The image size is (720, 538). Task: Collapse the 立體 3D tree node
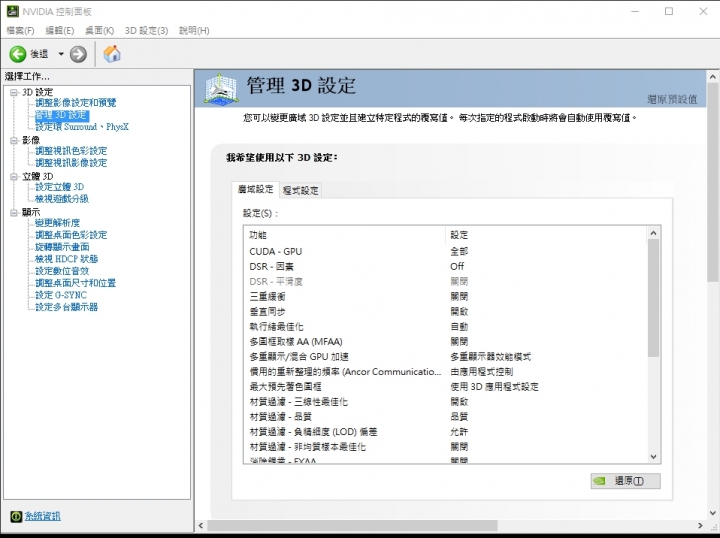point(14,176)
